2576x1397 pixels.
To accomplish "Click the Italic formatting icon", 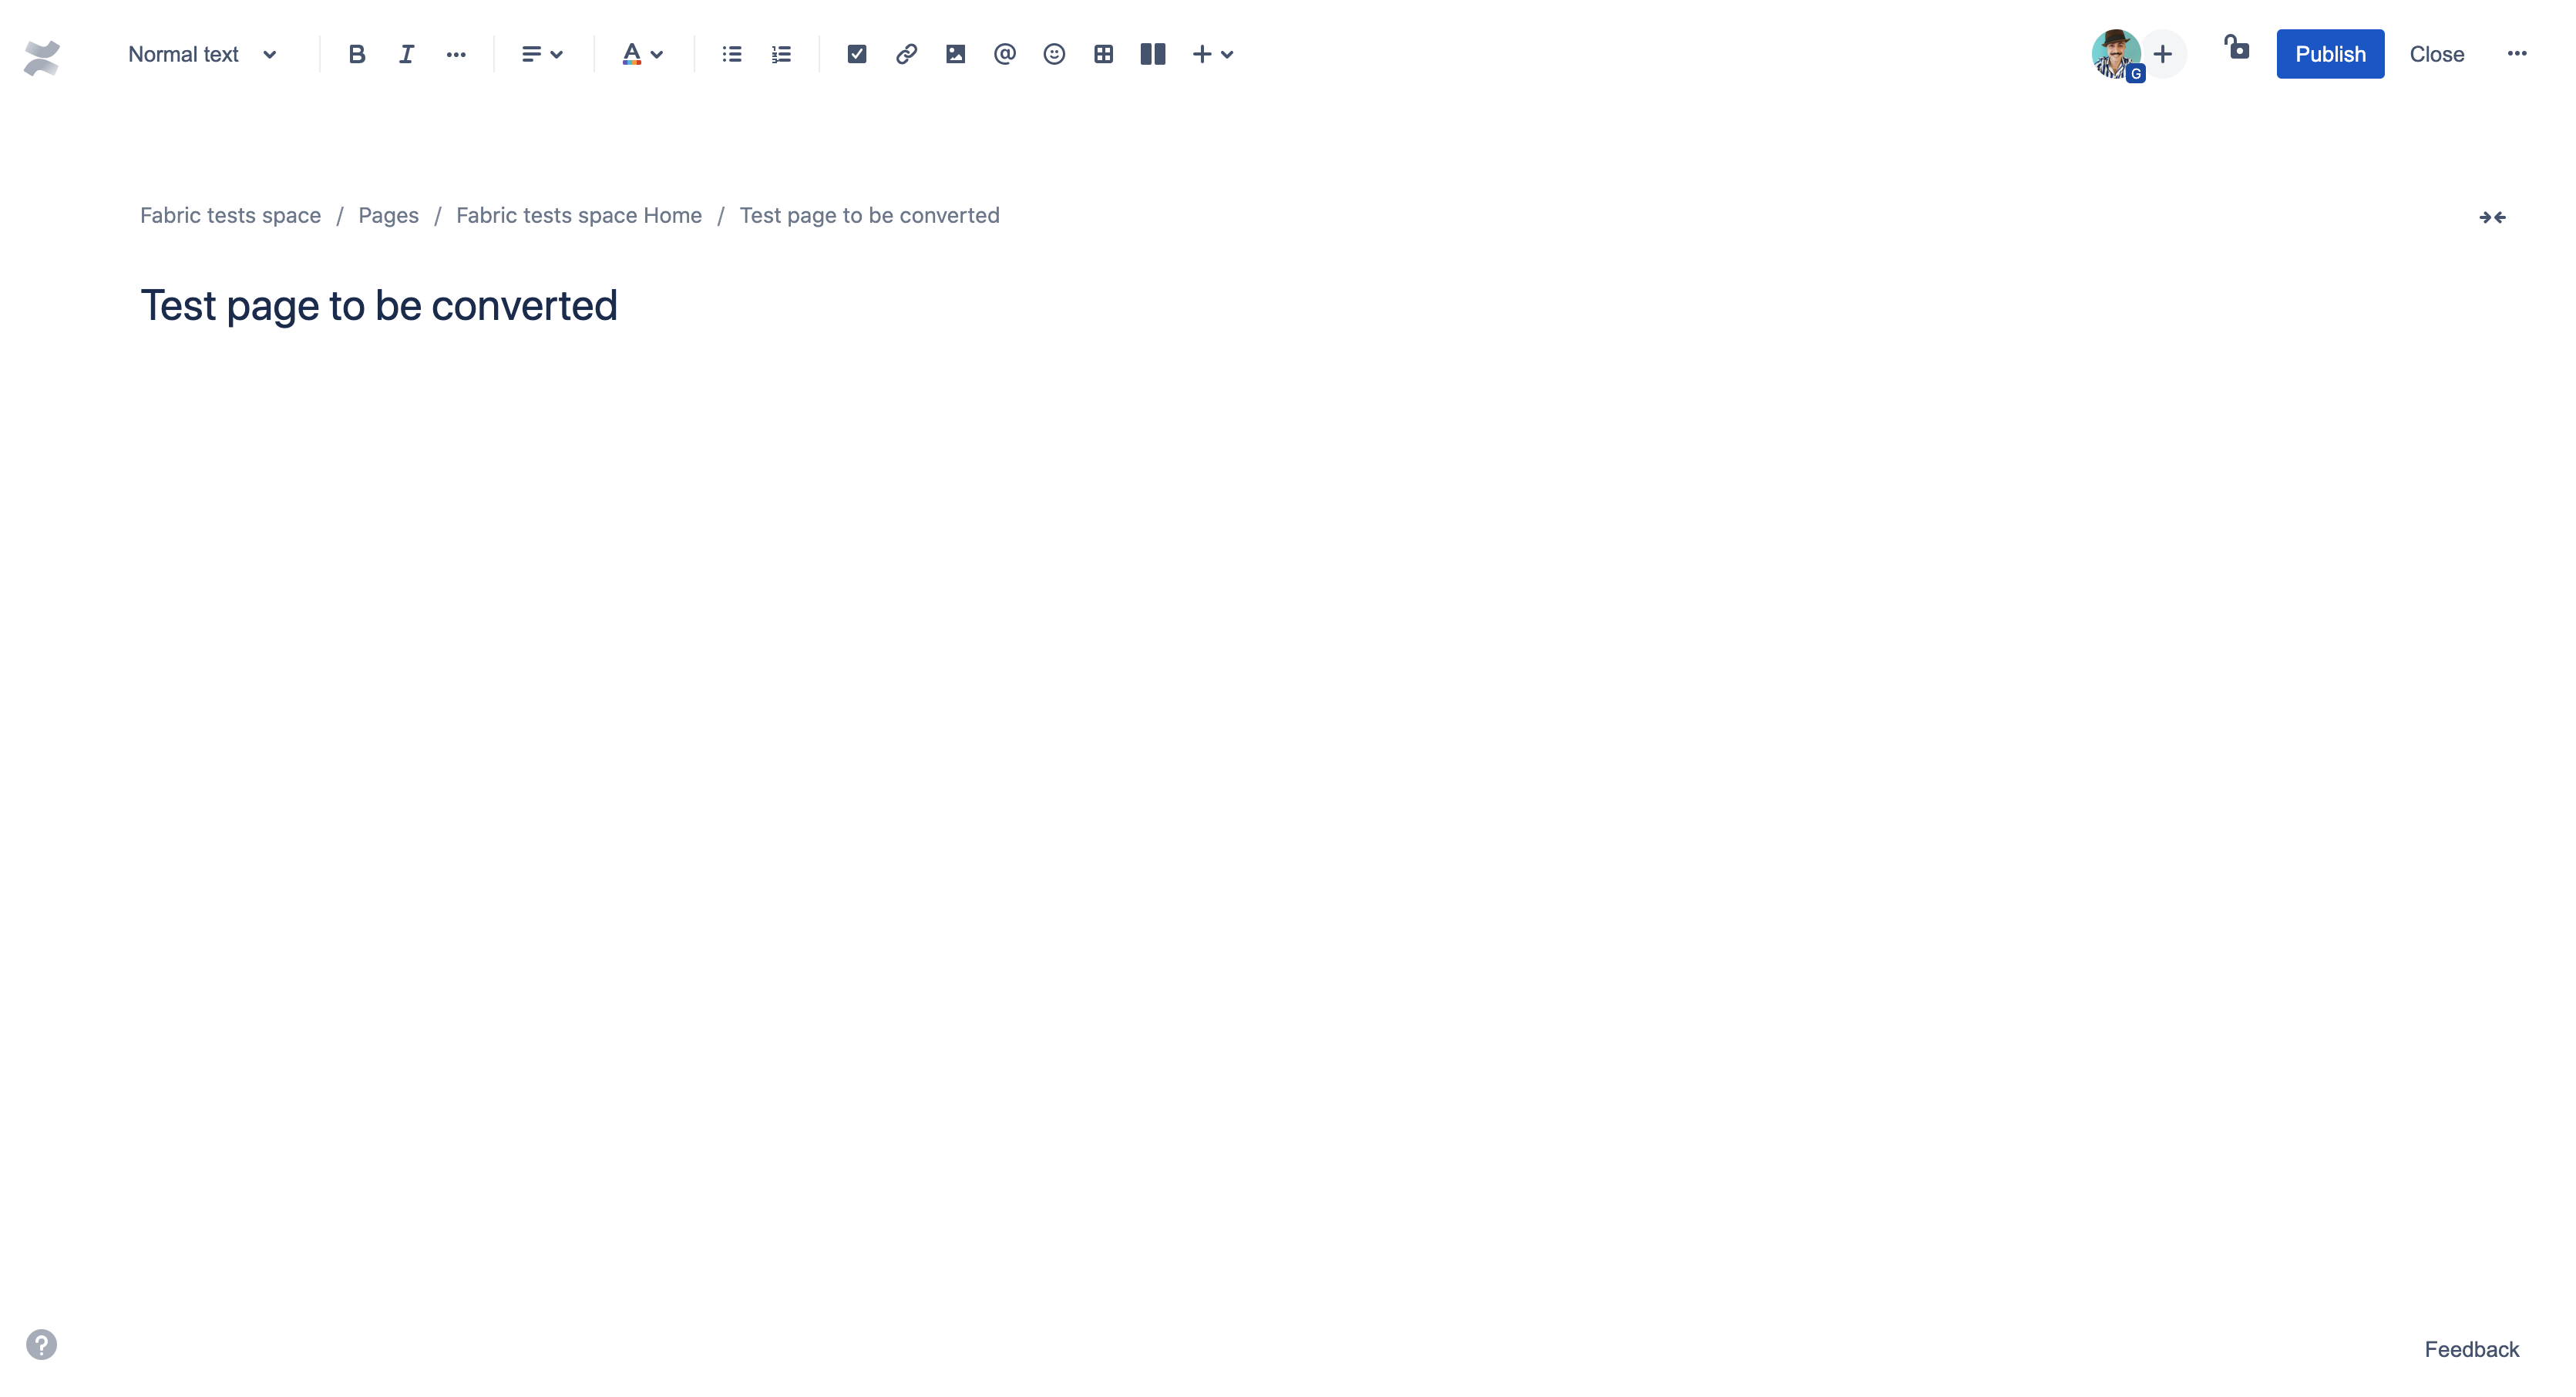I will click(404, 53).
